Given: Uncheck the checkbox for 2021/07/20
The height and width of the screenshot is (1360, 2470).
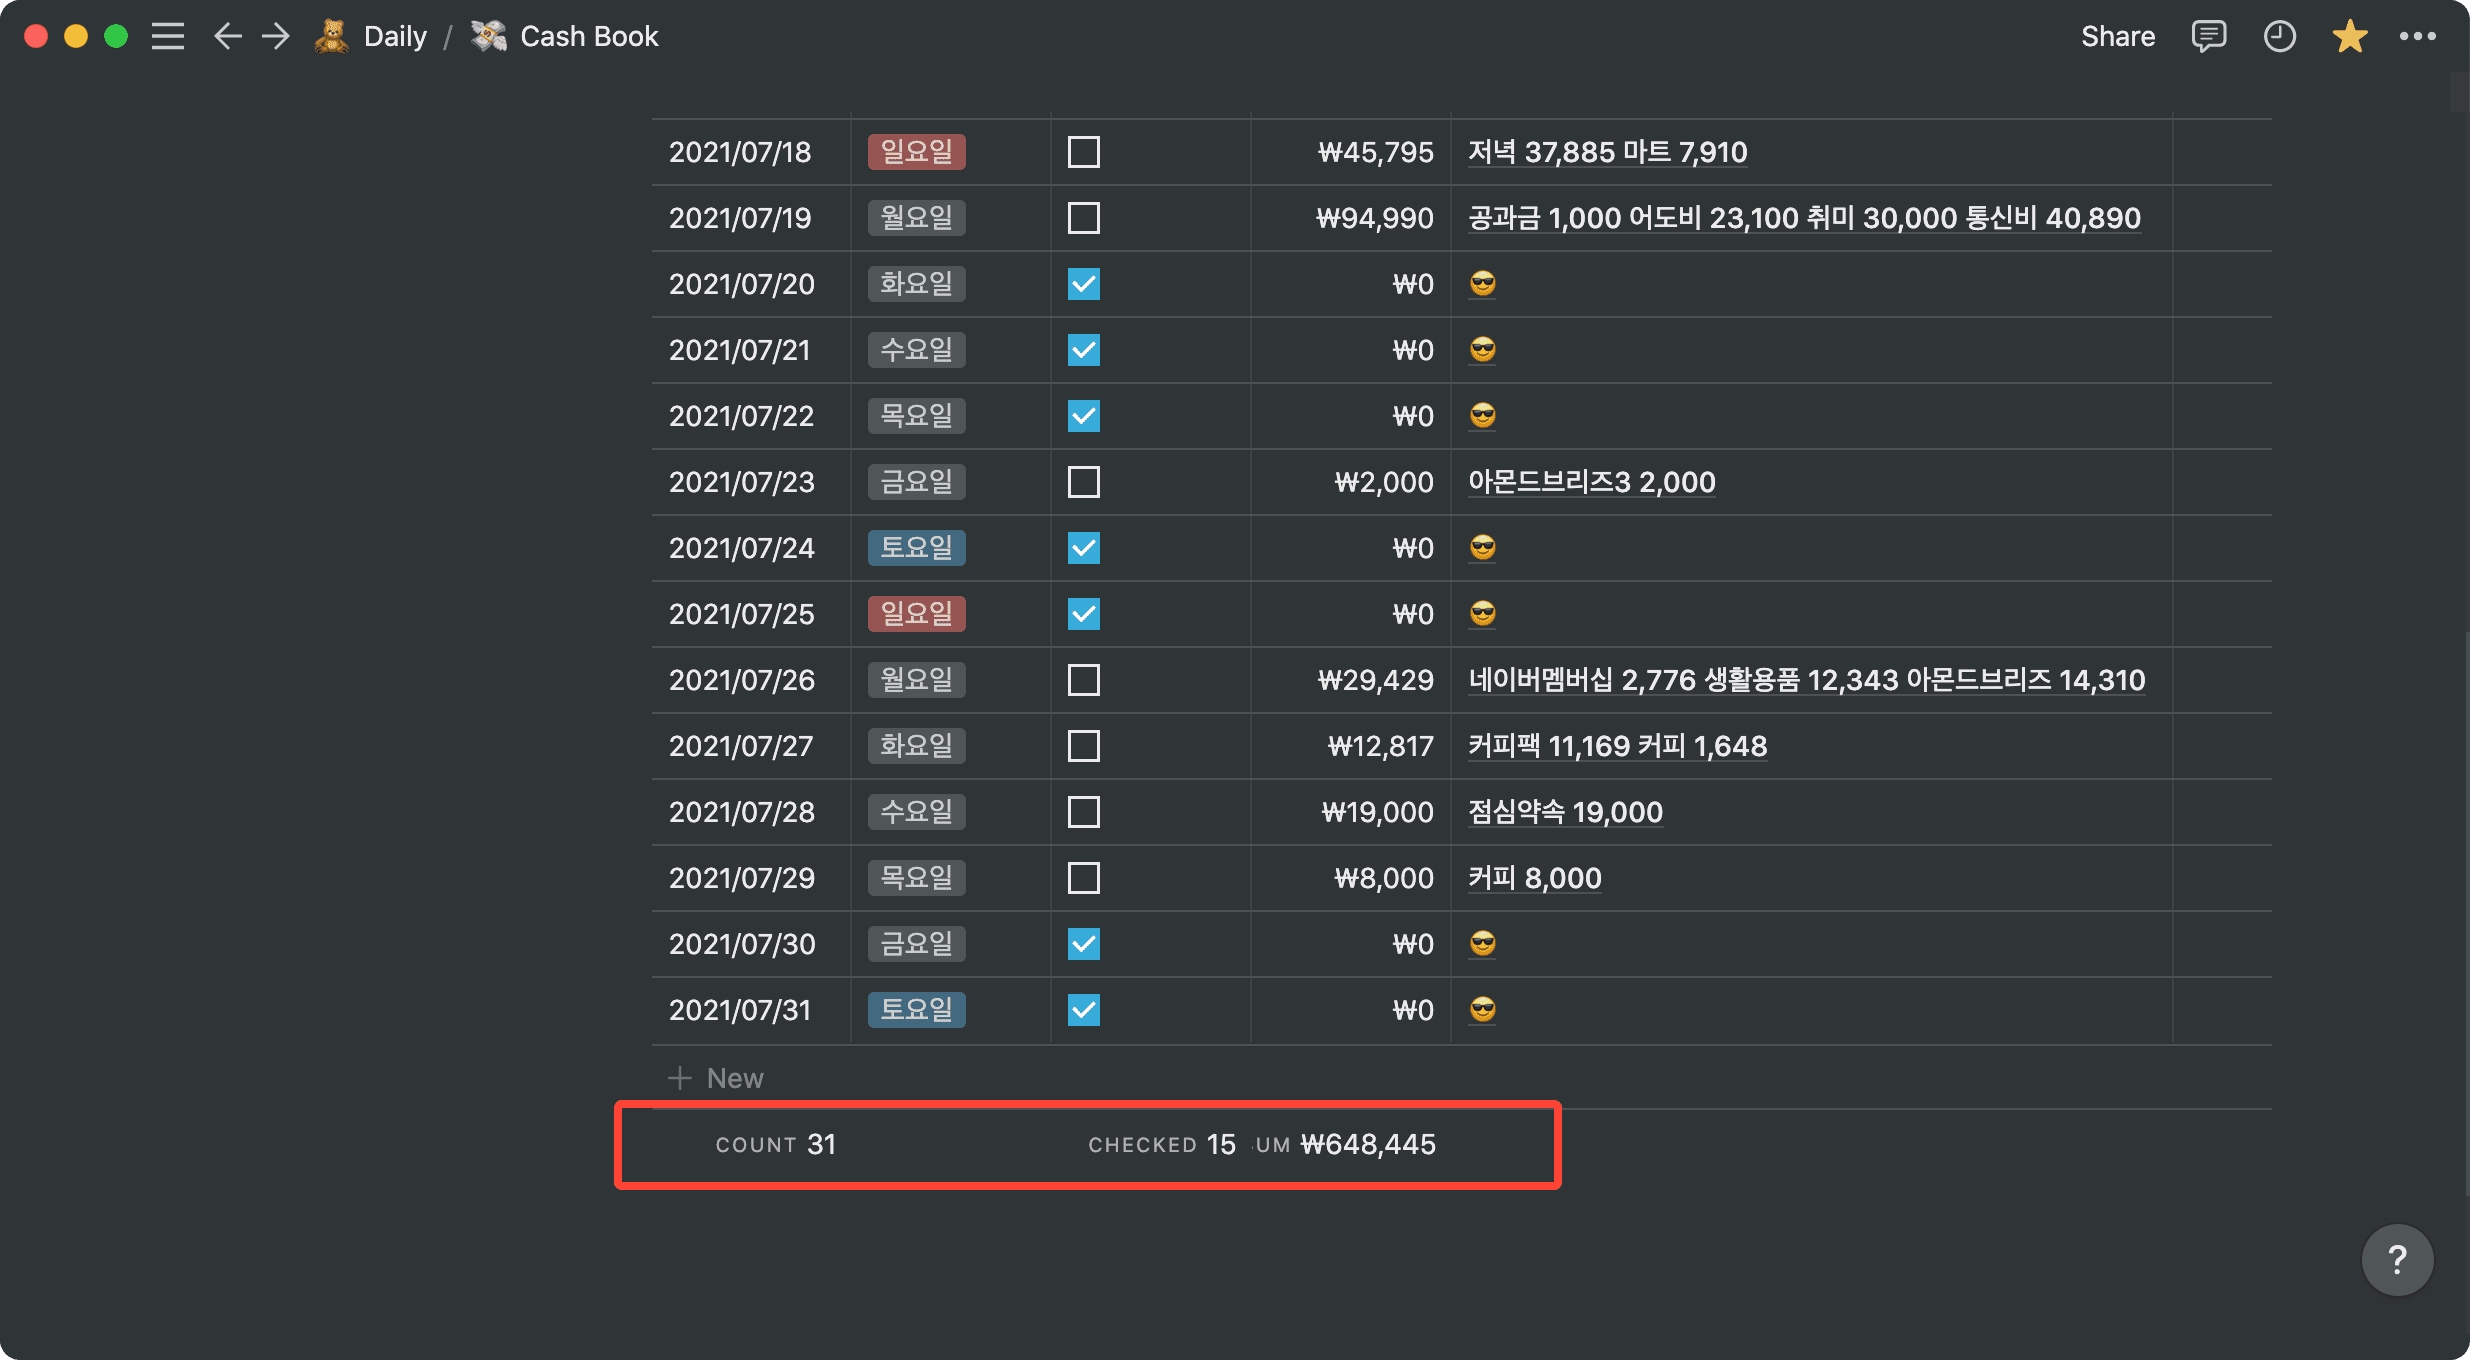Looking at the screenshot, I should click(x=1083, y=284).
